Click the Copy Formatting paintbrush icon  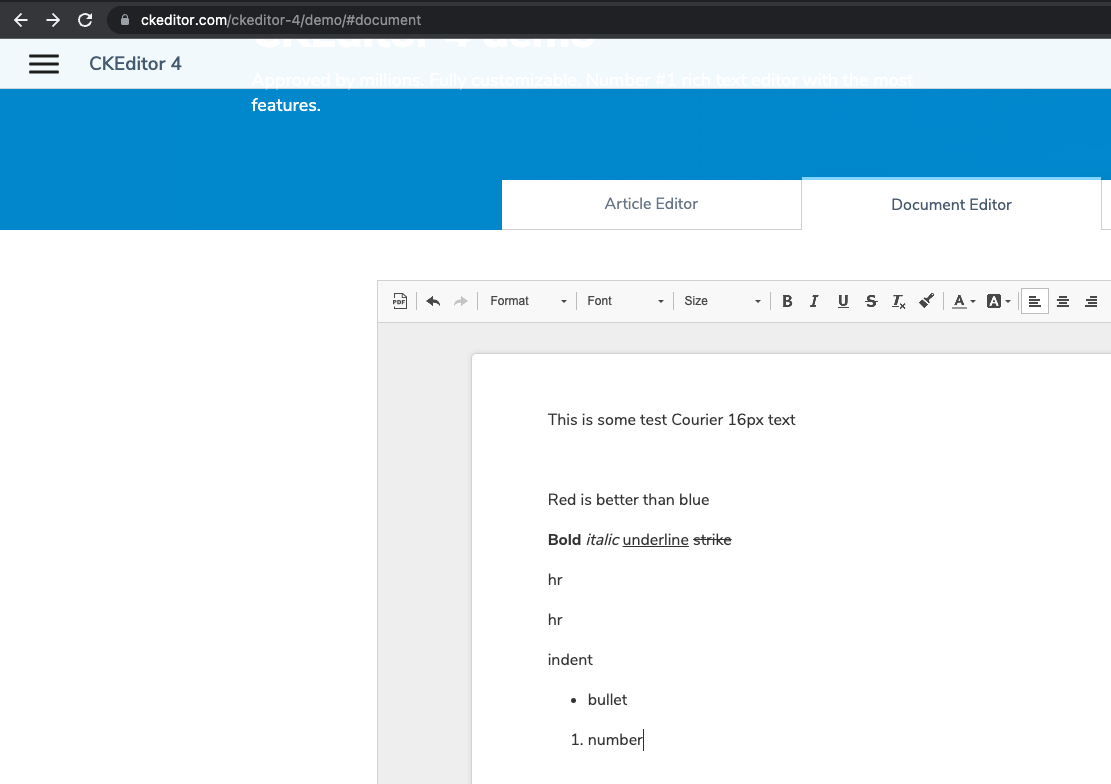[x=926, y=301]
